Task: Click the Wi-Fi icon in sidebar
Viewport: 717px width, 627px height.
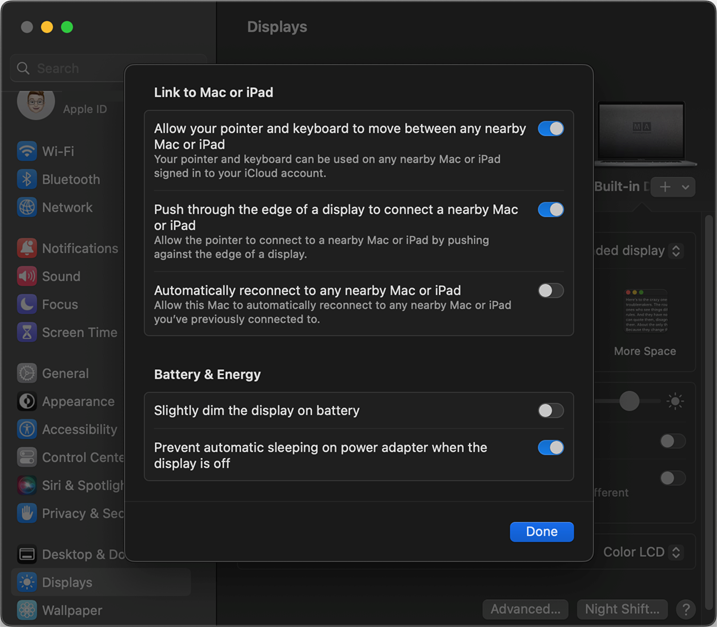Action: (27, 151)
